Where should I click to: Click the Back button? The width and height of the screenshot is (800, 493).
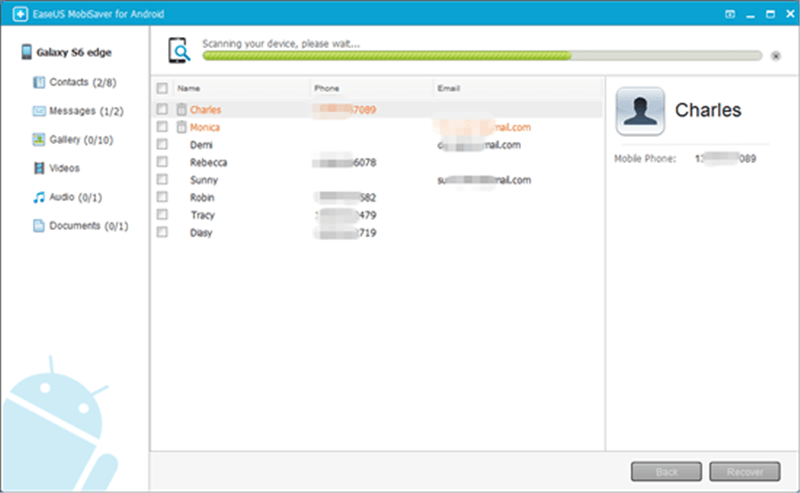pyautogui.click(x=666, y=472)
